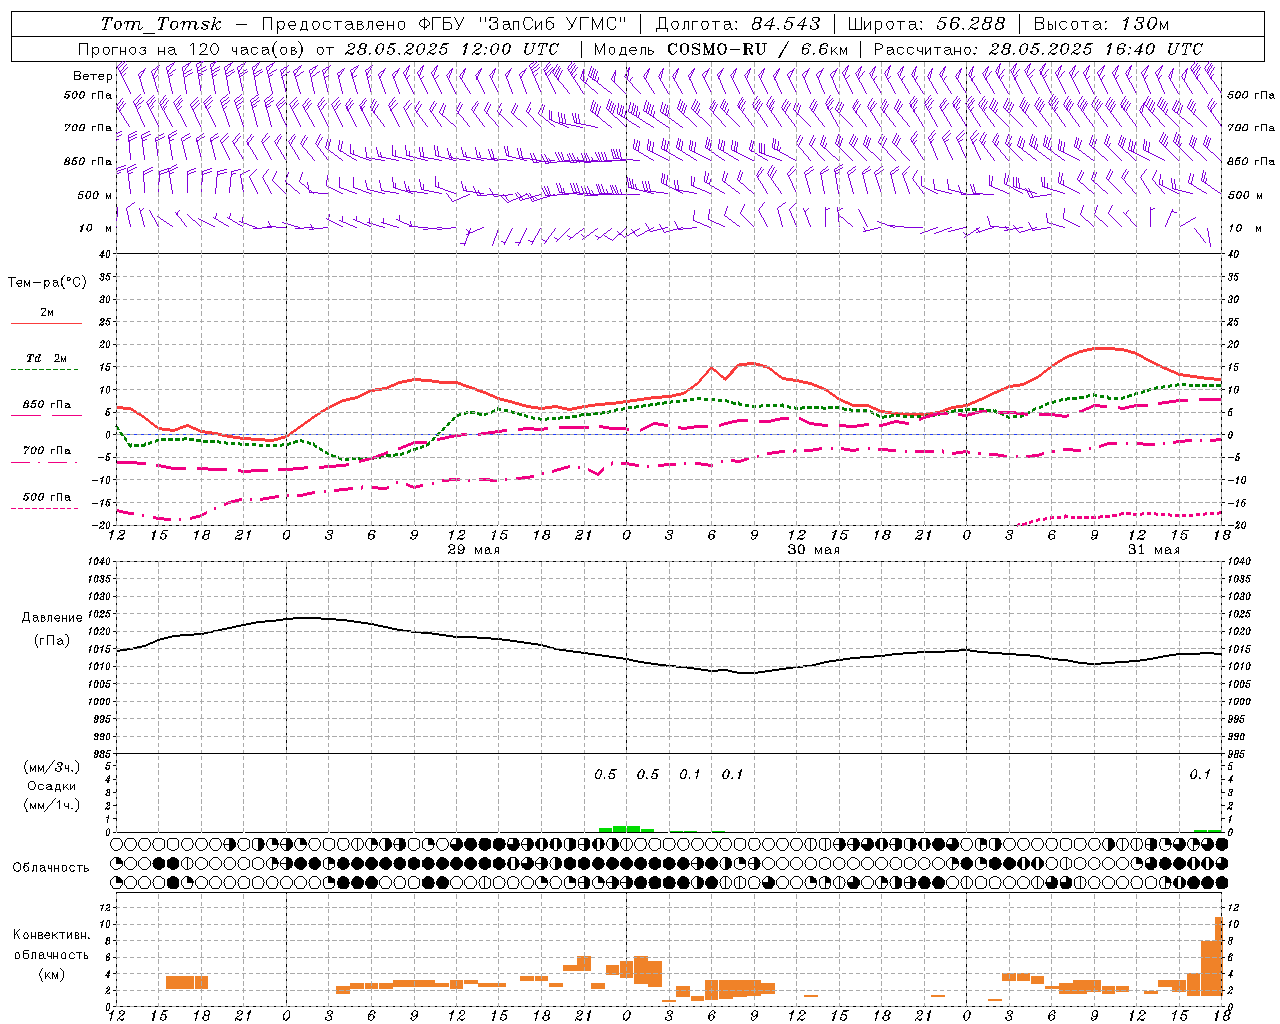
Task: Click the "(гПа)" unit under Давление
Action: (x=51, y=641)
